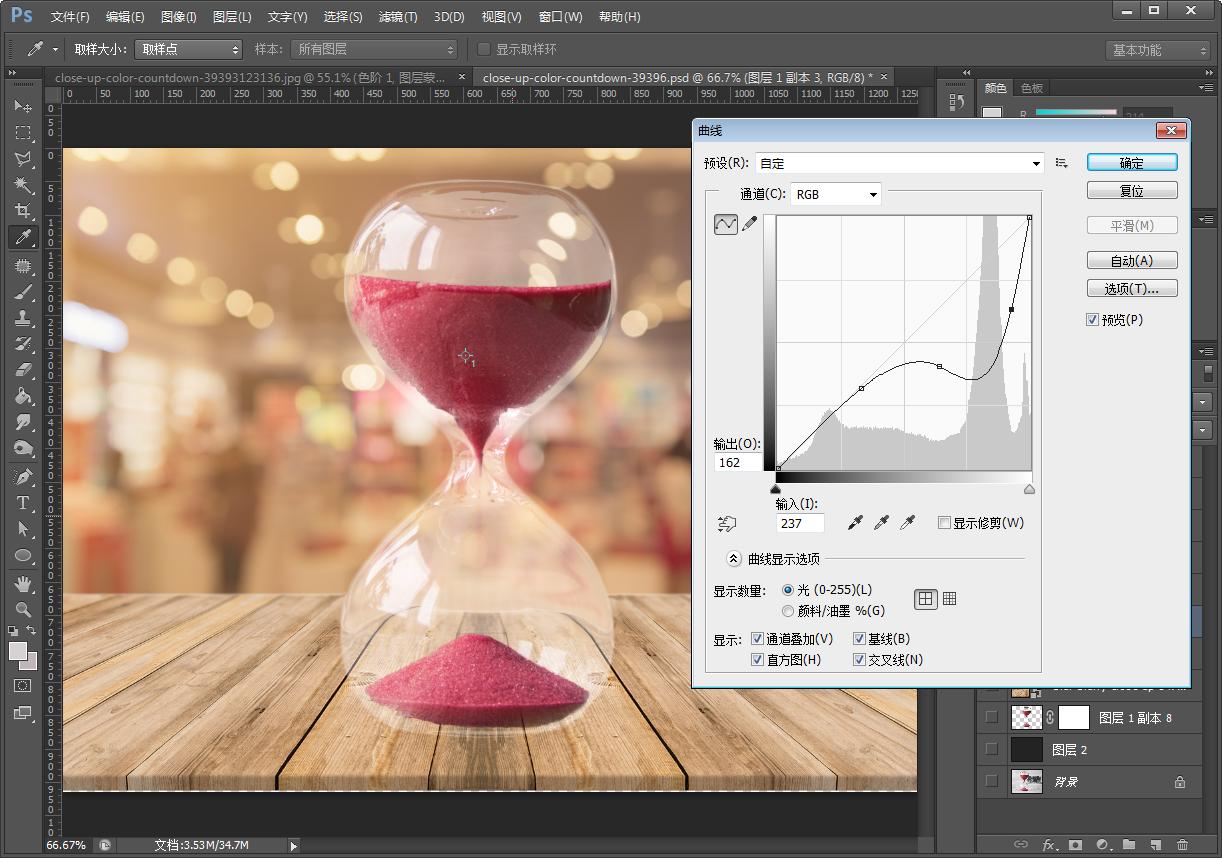Click the white point slider under the curve

coord(1029,489)
